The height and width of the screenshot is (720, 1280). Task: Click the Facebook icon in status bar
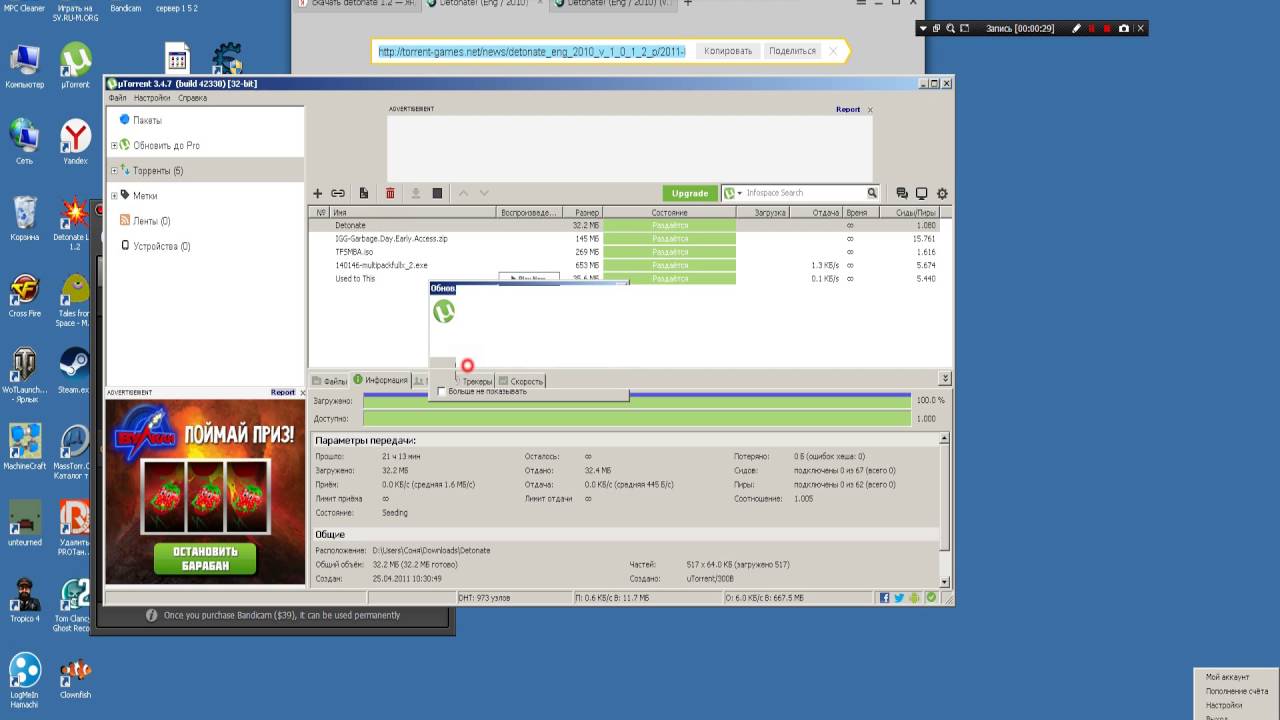point(885,598)
